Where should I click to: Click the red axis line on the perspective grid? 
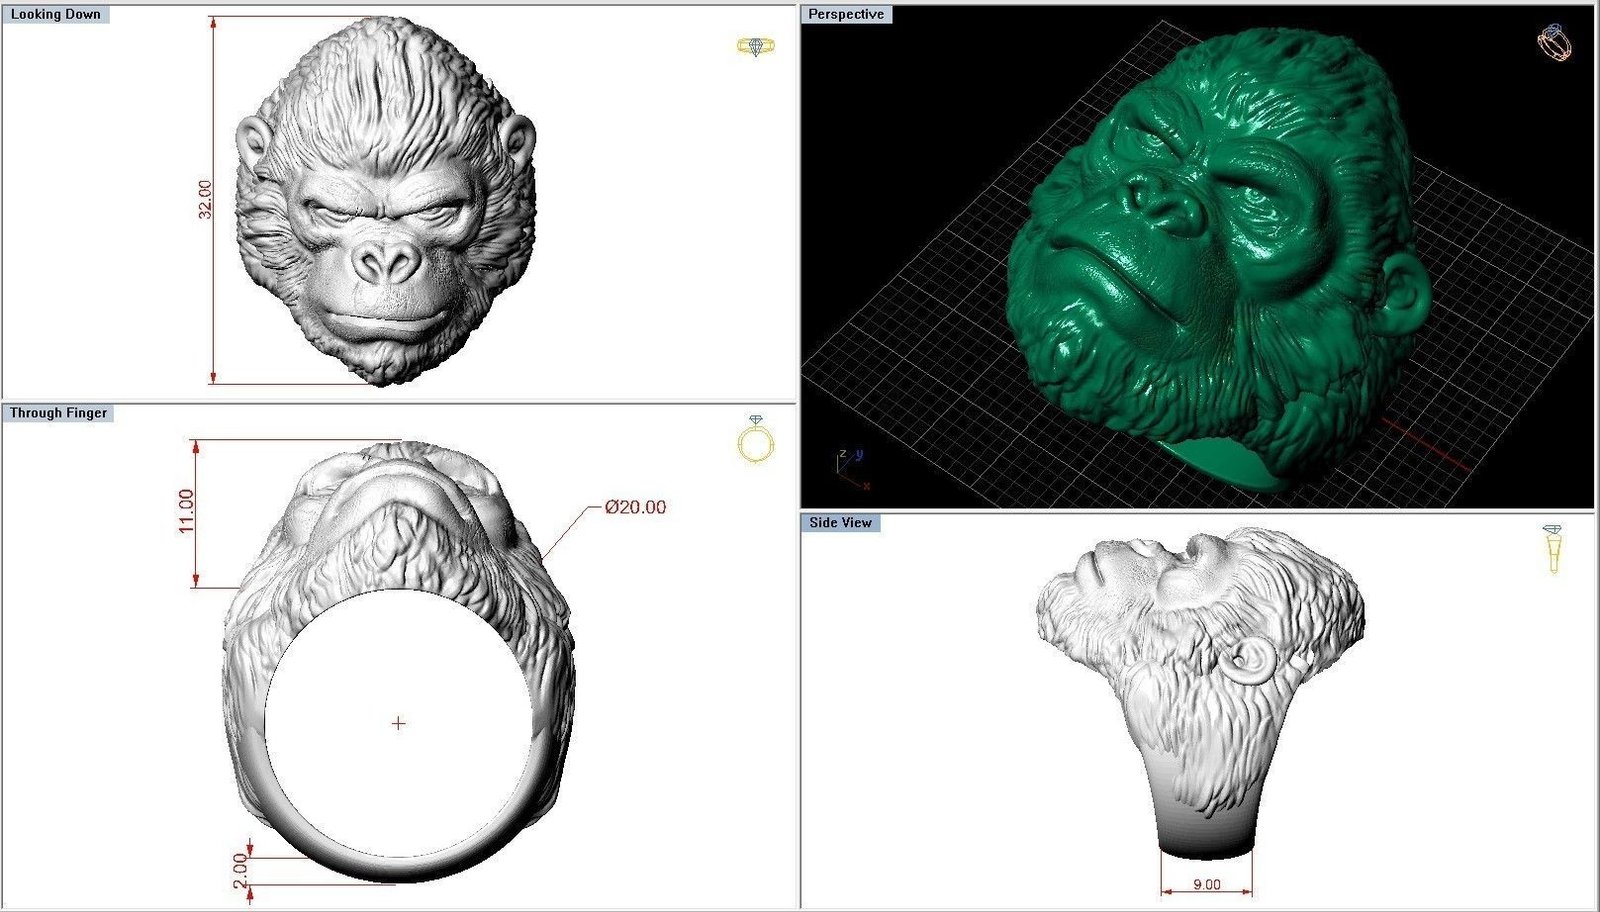(x=1425, y=444)
